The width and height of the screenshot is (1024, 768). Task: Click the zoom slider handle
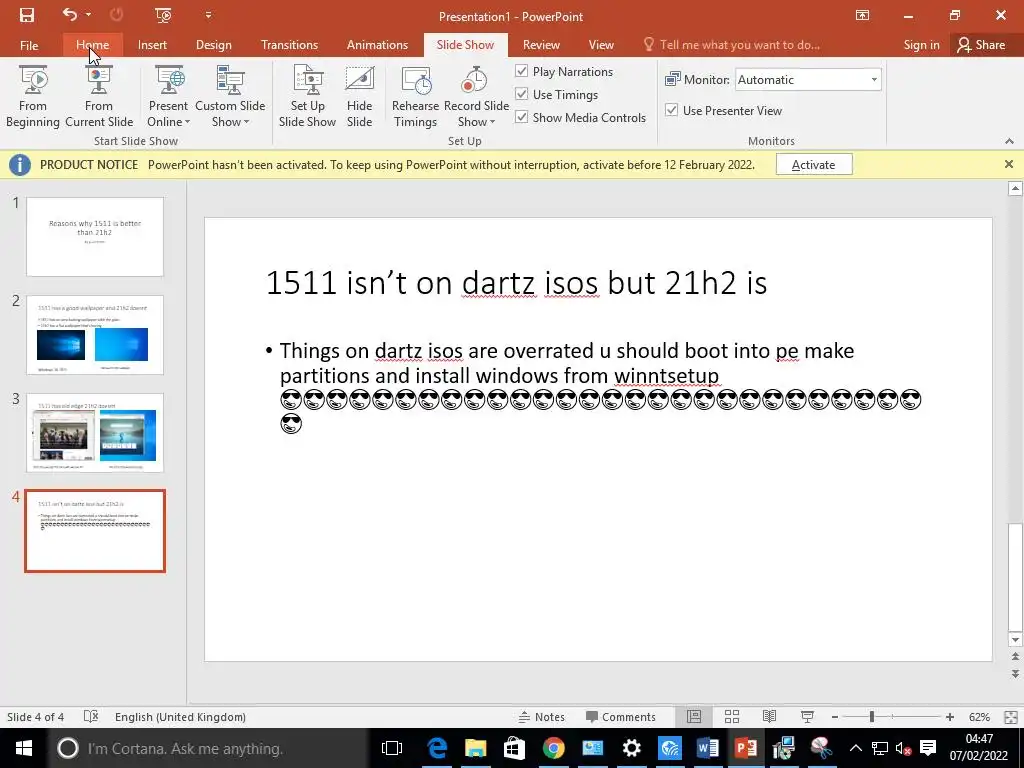click(872, 716)
